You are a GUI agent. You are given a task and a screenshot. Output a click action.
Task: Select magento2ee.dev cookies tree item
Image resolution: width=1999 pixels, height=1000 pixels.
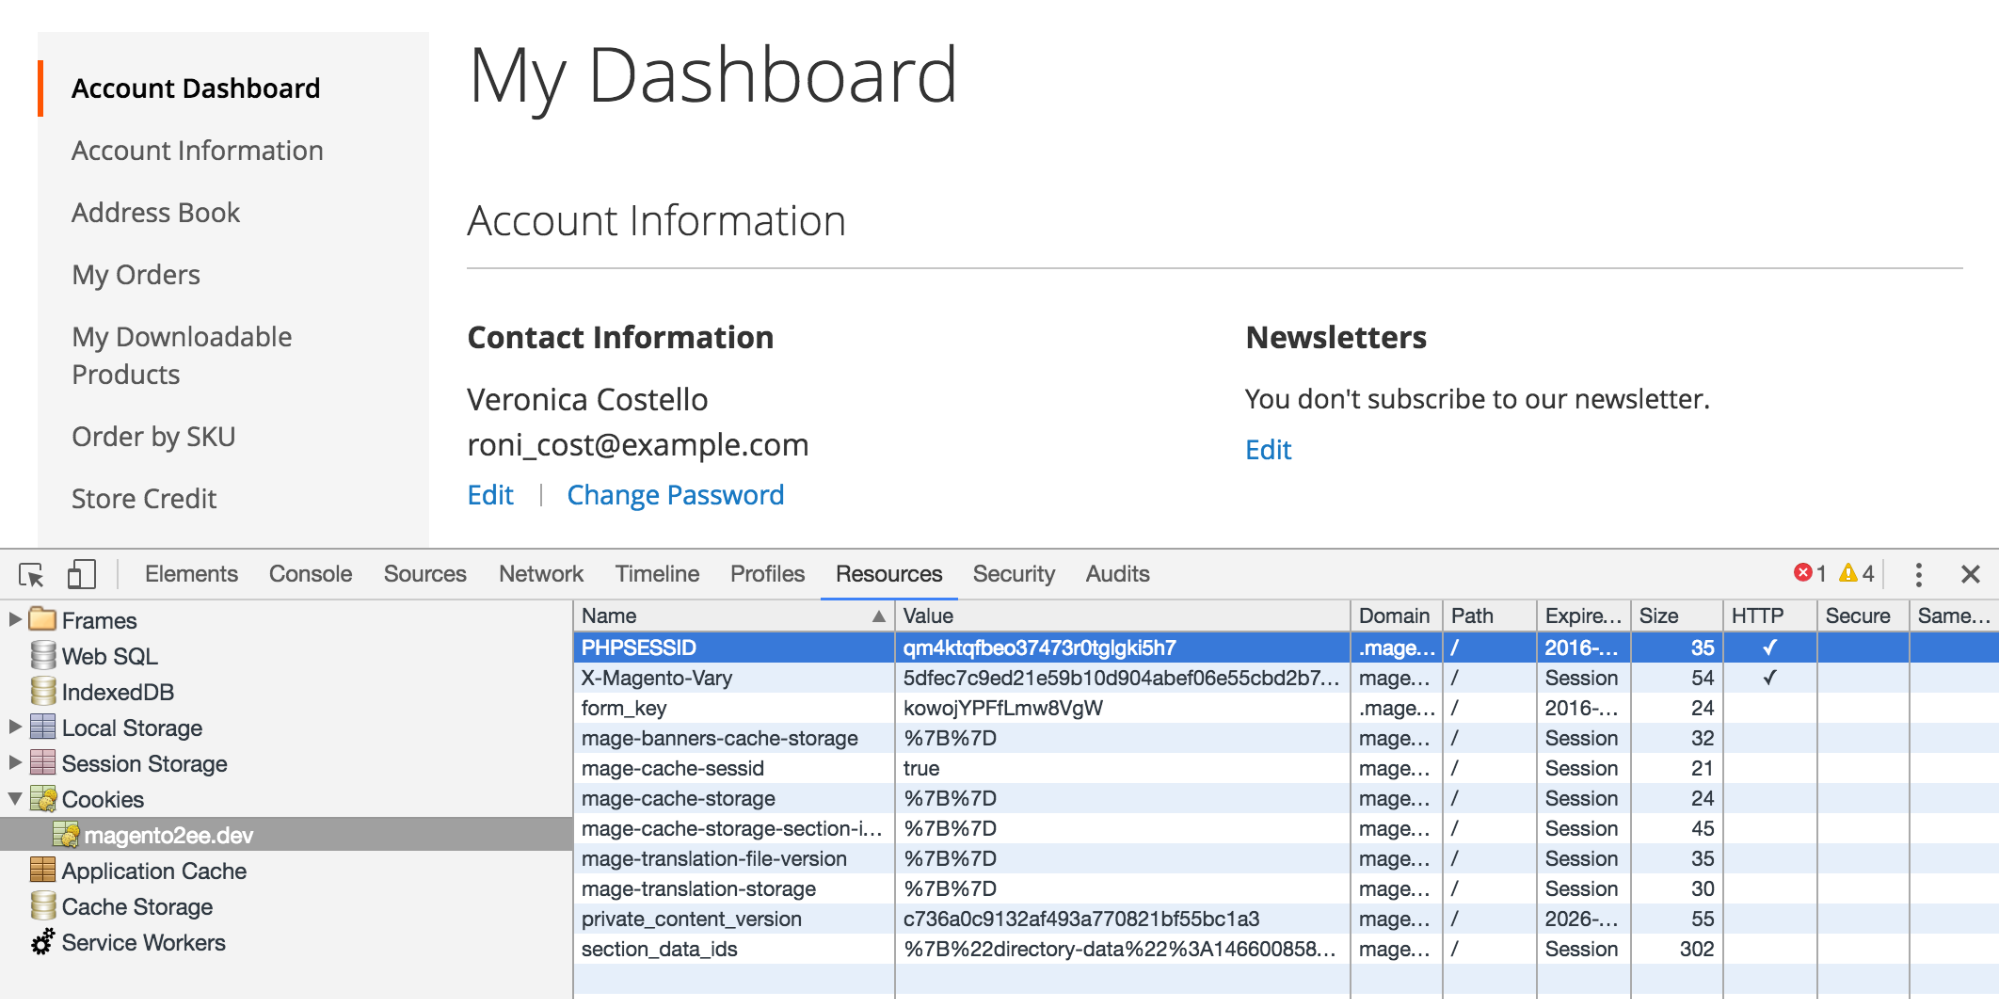(x=168, y=835)
